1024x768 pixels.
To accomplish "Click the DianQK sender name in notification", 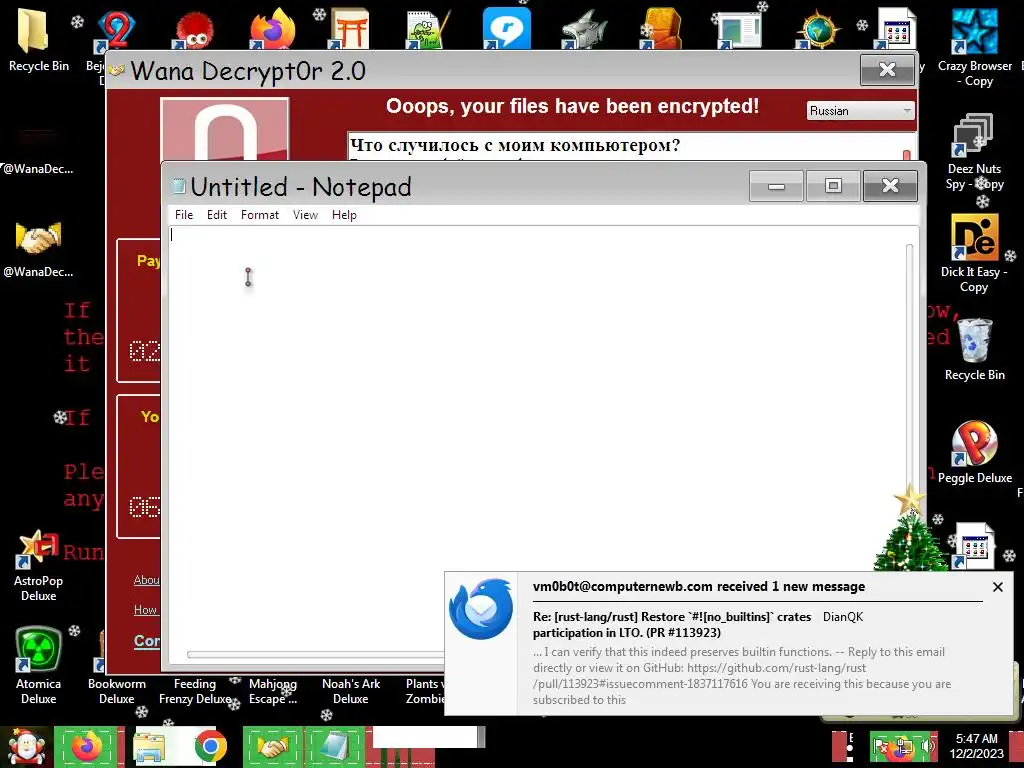I will pos(842,616).
